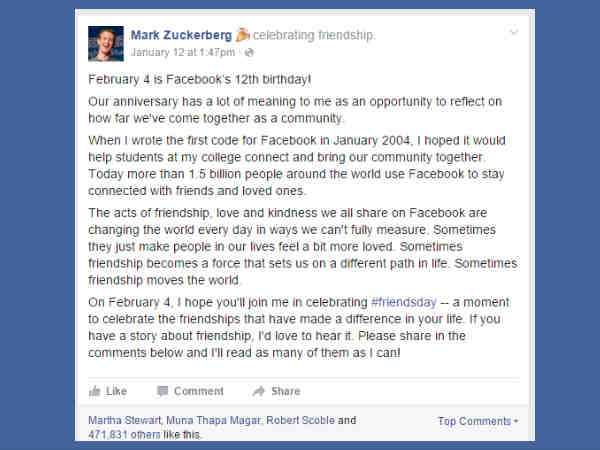Click the 'Facebook's 12th birthday' opening line
The image size is (600, 450).
199,78
